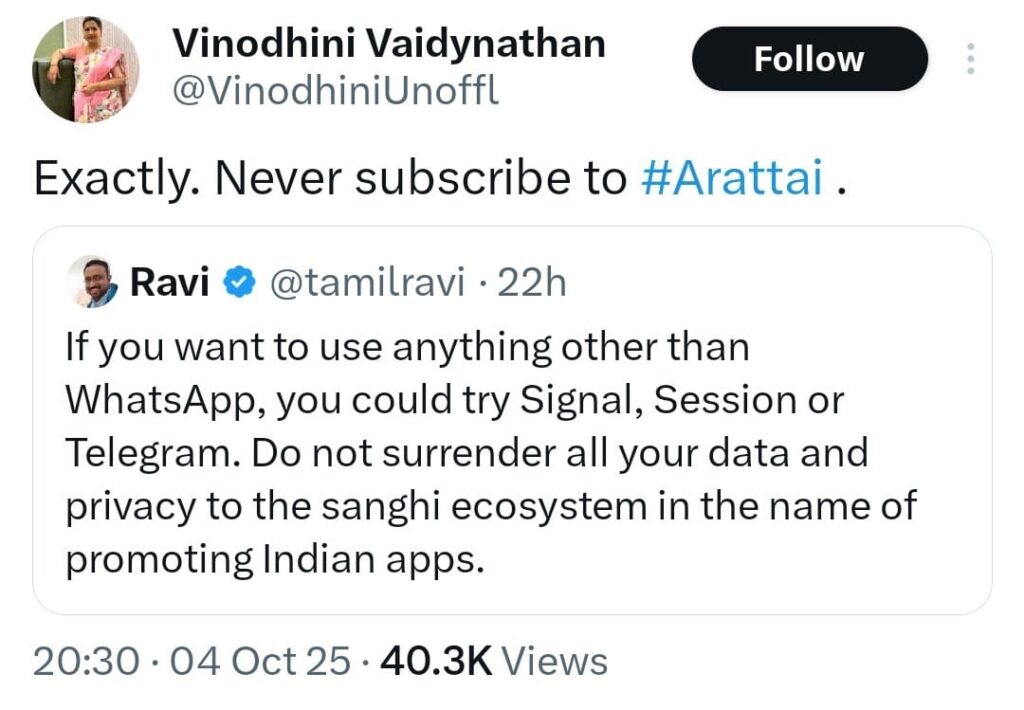
Task: Open the @VinodhiniUnoffl handle link
Action: pyautogui.click(x=336, y=91)
